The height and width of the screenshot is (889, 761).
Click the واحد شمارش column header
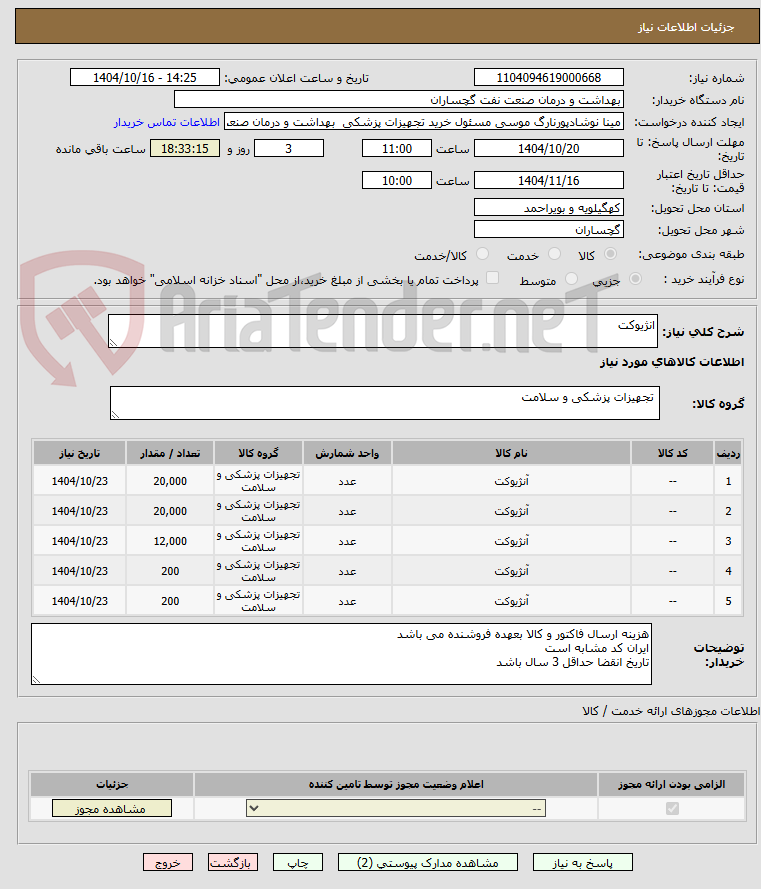point(347,453)
